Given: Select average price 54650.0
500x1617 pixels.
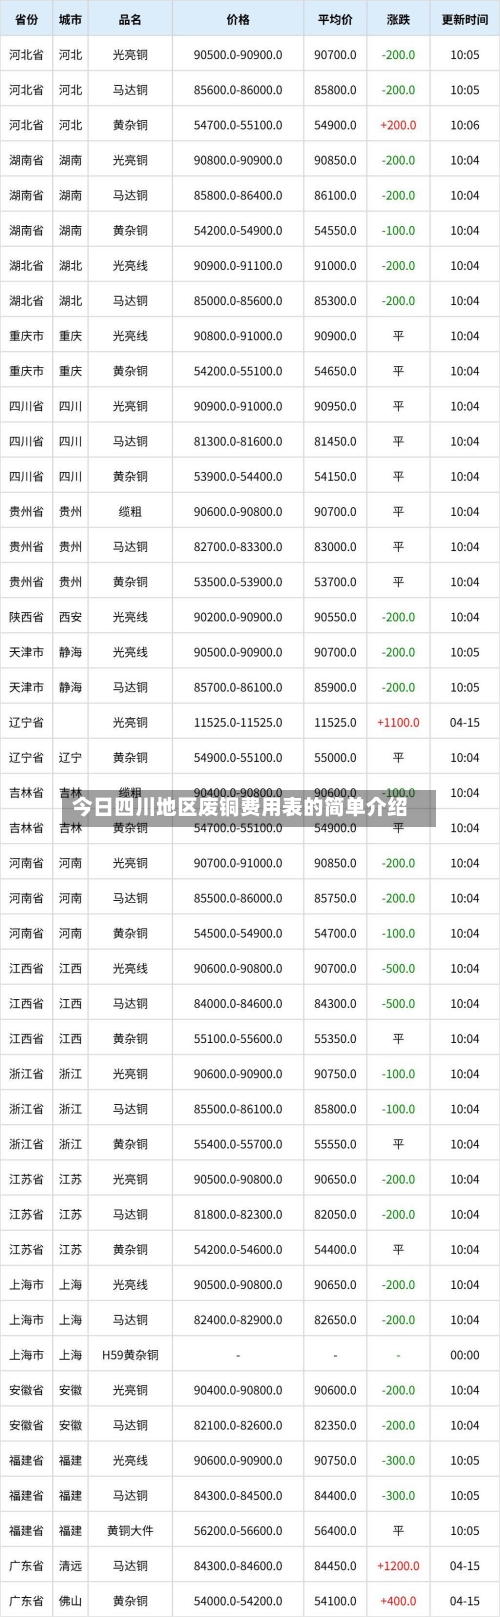Looking at the screenshot, I should [x=335, y=371].
